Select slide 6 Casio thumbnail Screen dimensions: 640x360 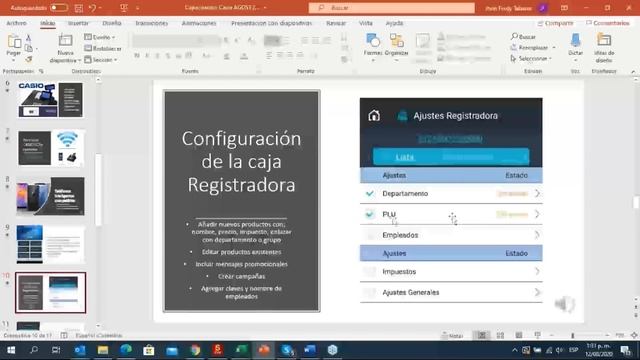tap(51, 100)
